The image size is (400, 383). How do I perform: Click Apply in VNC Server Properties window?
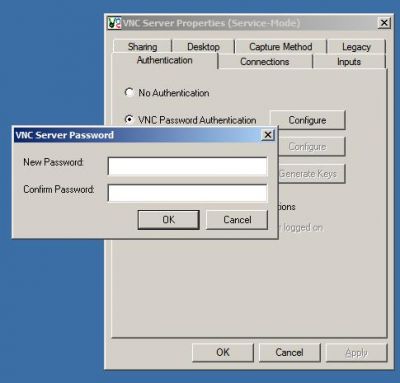356,352
